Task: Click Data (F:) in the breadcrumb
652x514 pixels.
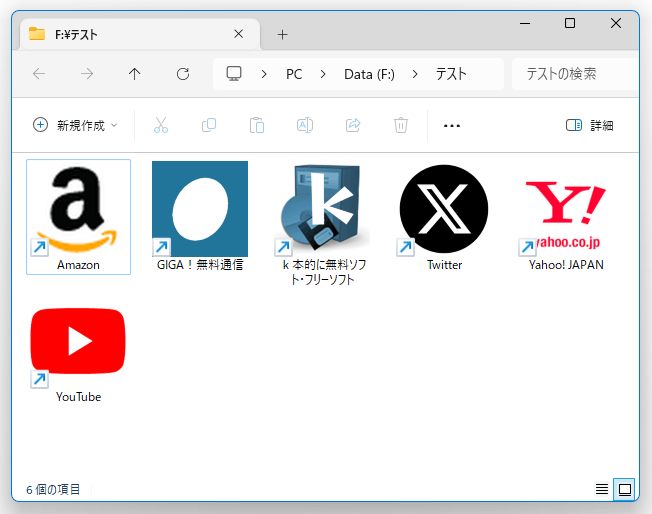Action: tap(369, 74)
